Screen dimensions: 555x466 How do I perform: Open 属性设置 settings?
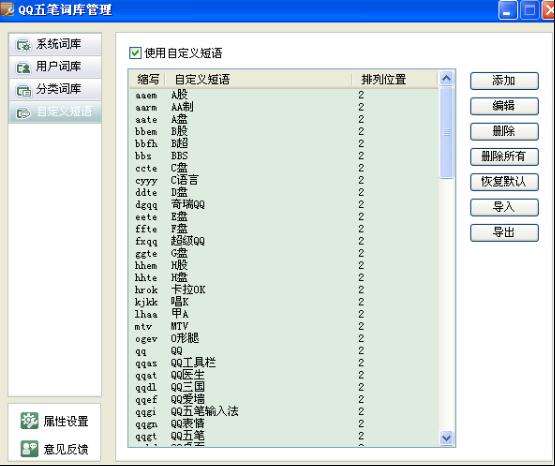55,421
